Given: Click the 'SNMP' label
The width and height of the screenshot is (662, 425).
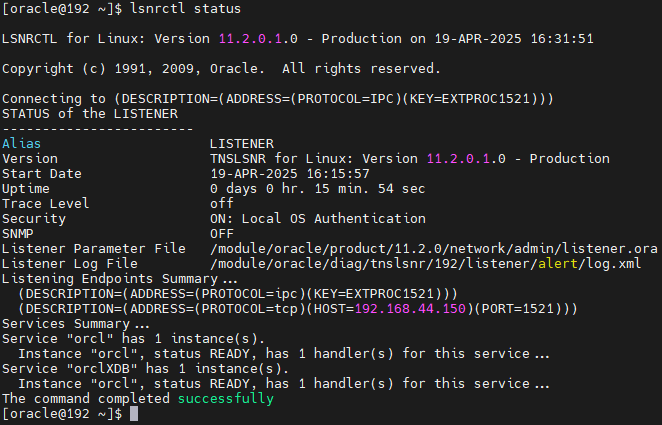Looking at the screenshot, I should [x=18, y=233].
